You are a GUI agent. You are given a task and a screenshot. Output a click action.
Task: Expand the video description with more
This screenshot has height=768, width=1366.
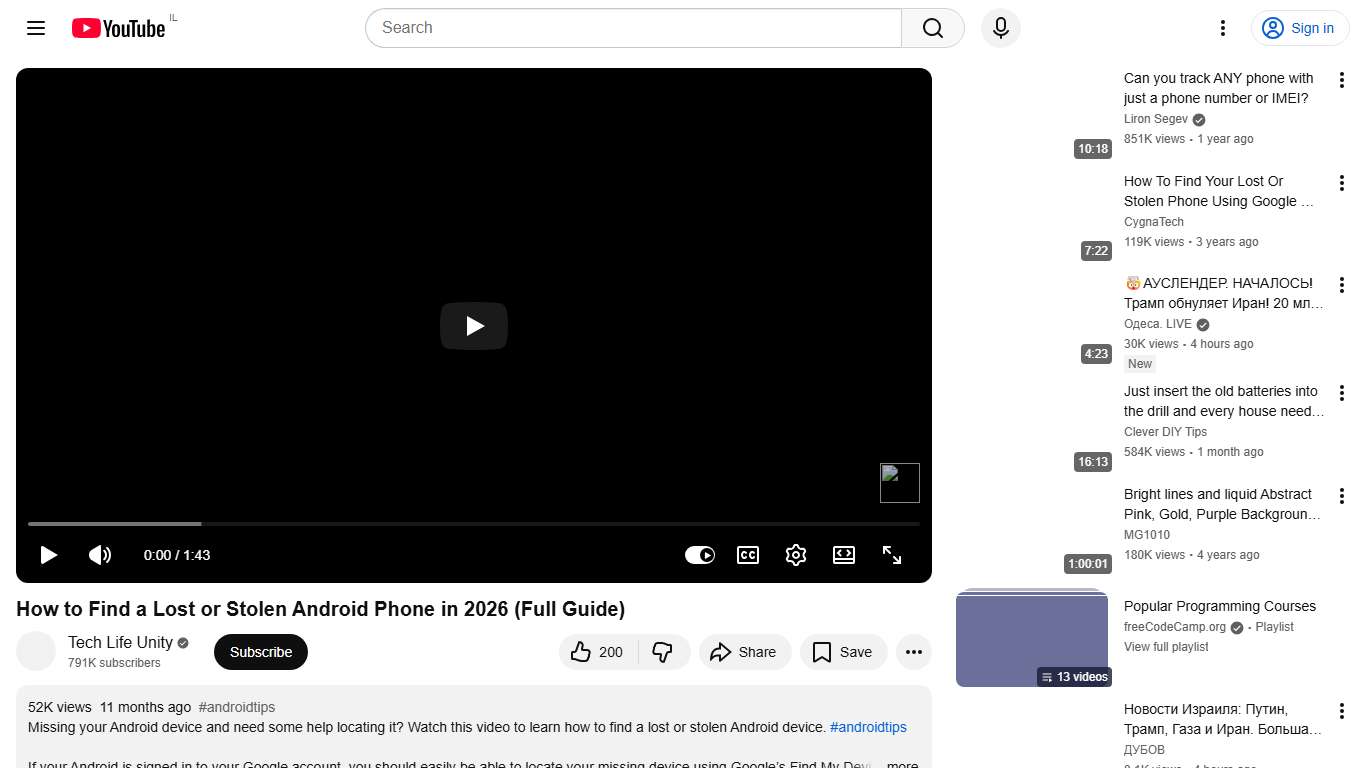click(x=901, y=763)
